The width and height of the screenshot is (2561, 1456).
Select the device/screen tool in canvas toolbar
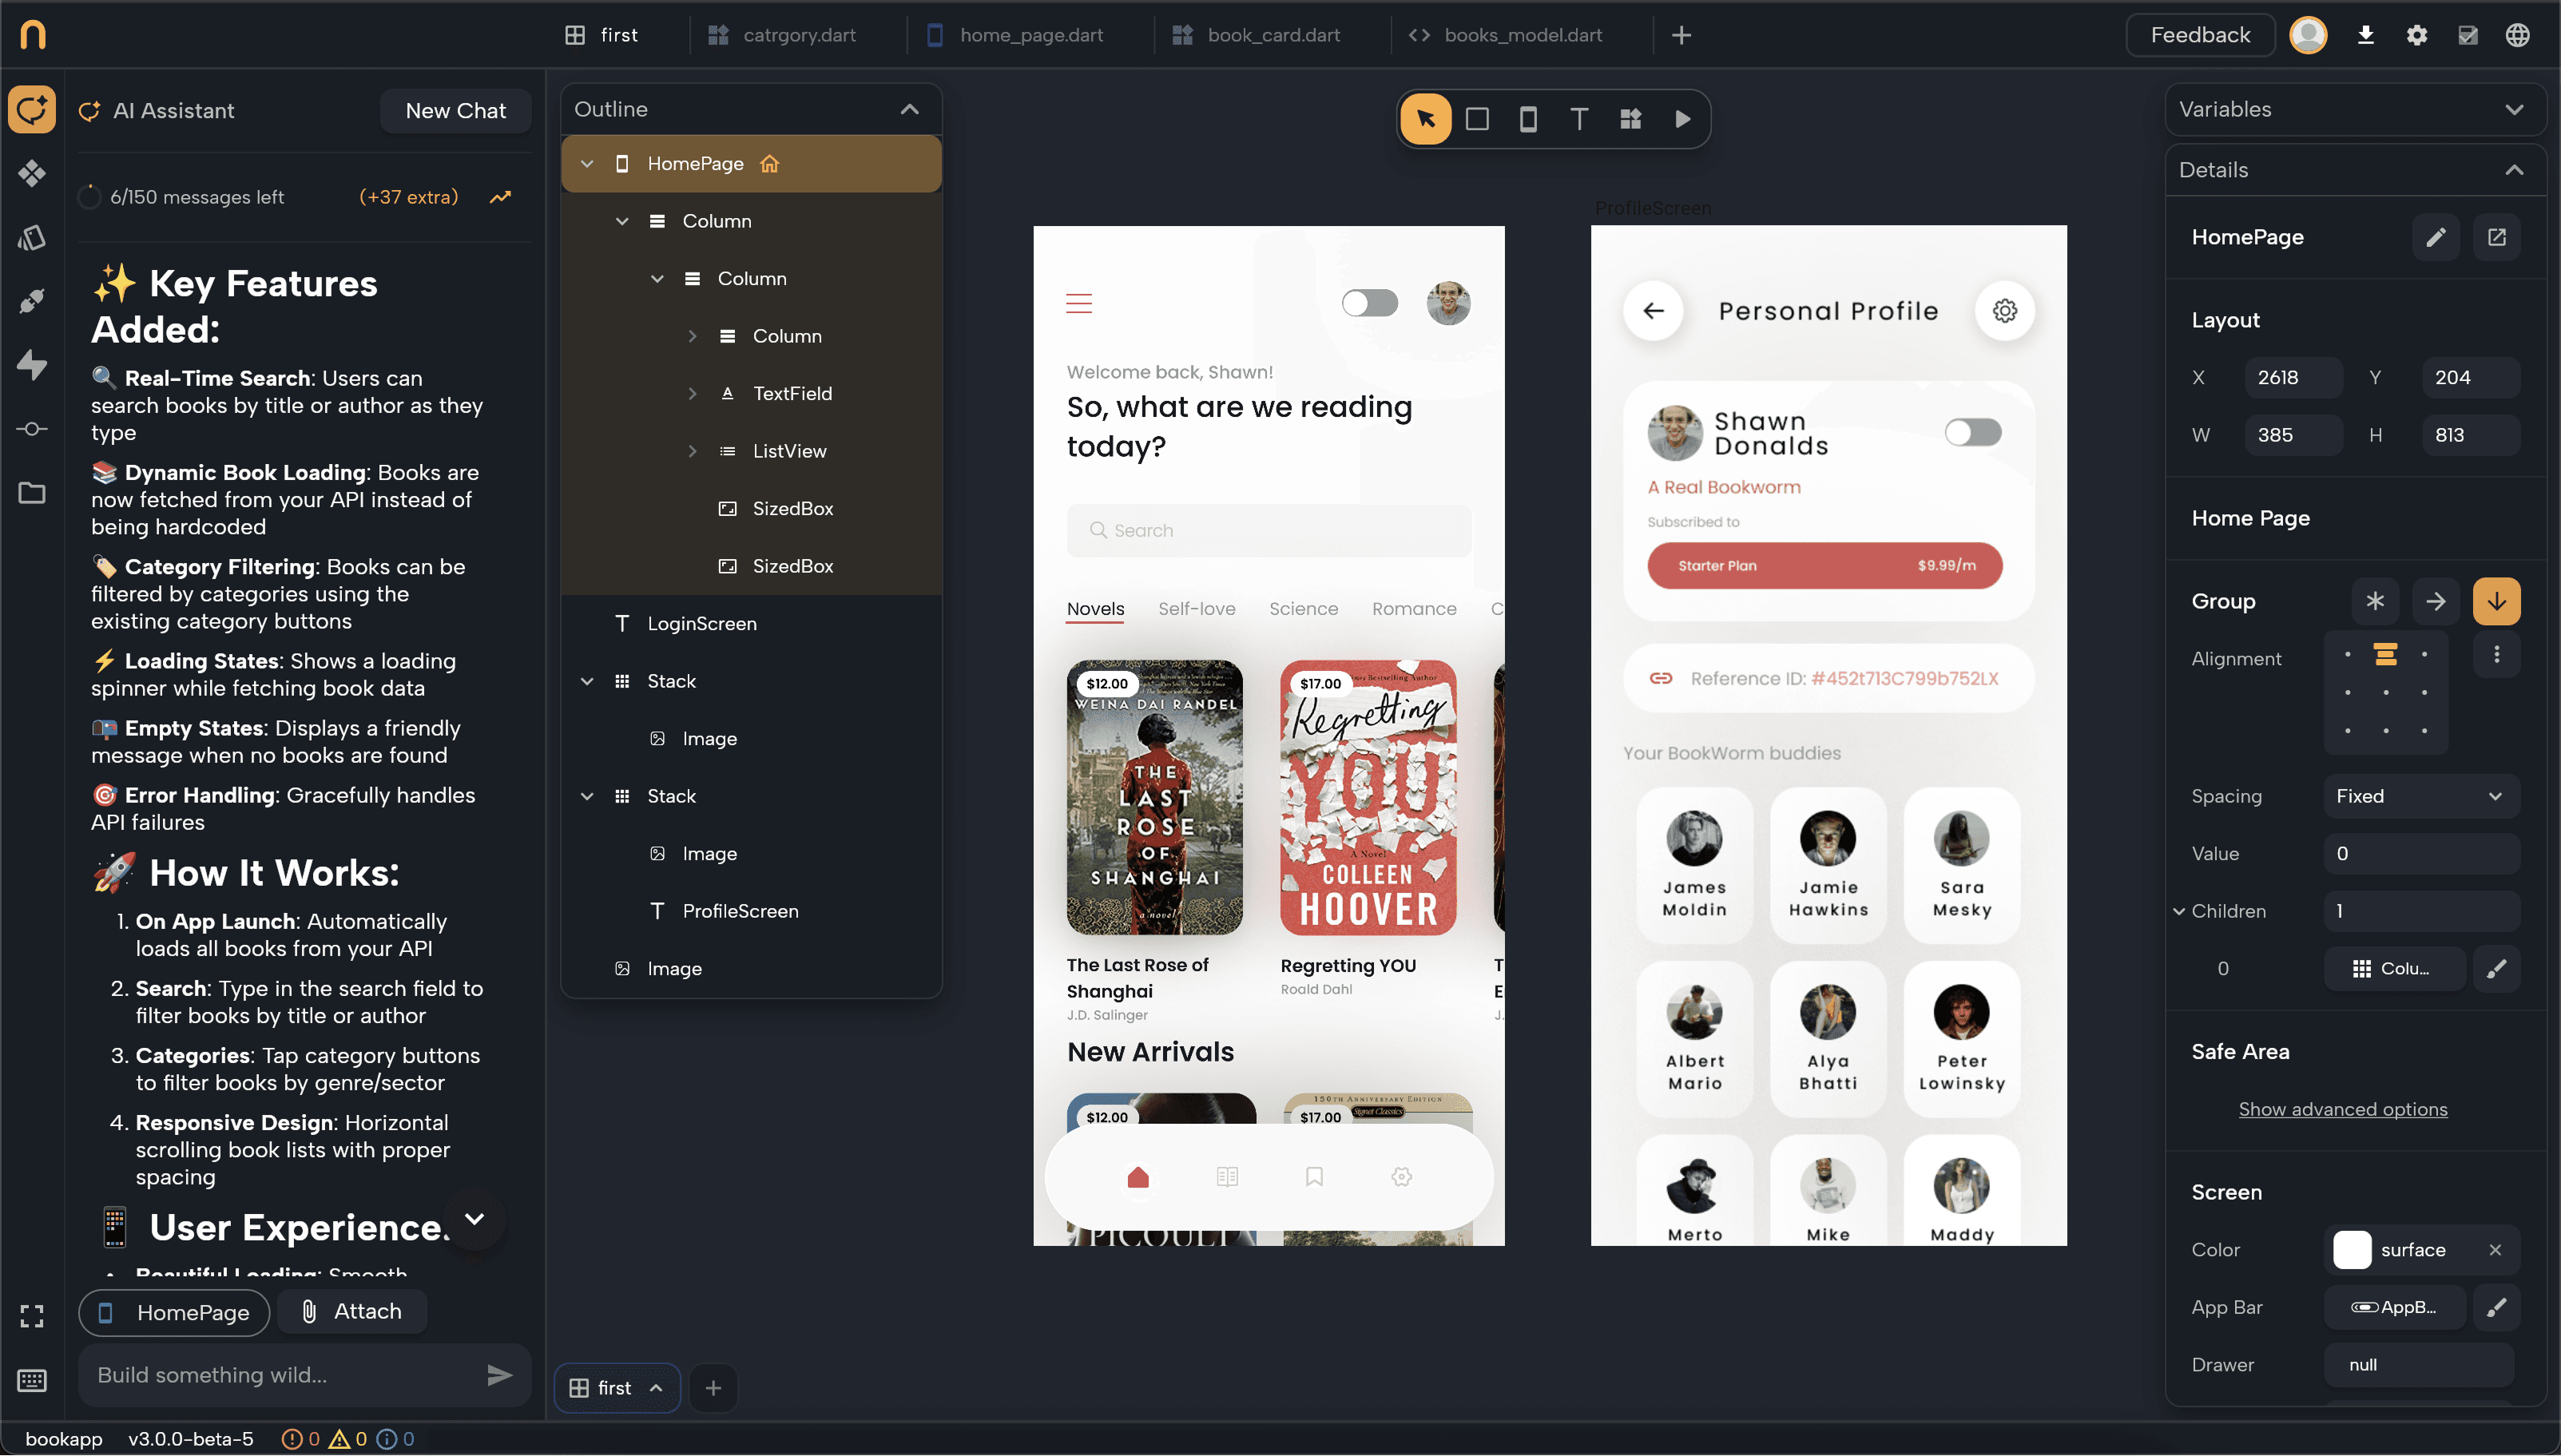tap(1527, 118)
